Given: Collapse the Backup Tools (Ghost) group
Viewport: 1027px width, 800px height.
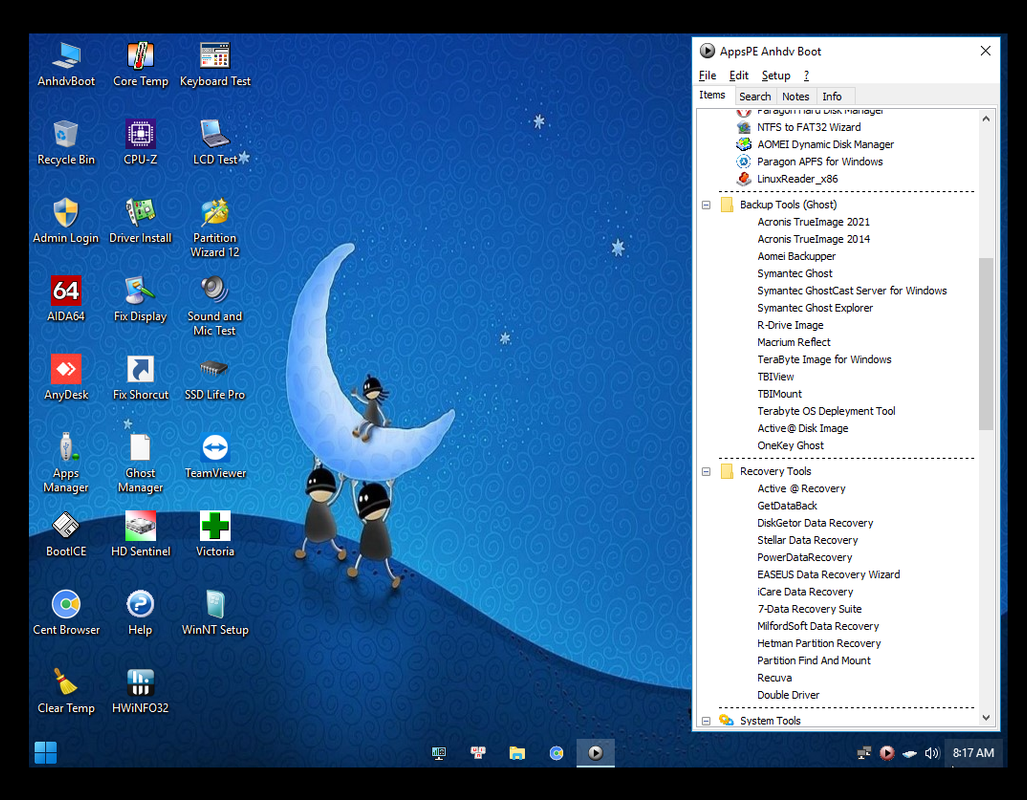Looking at the screenshot, I should [x=706, y=205].
